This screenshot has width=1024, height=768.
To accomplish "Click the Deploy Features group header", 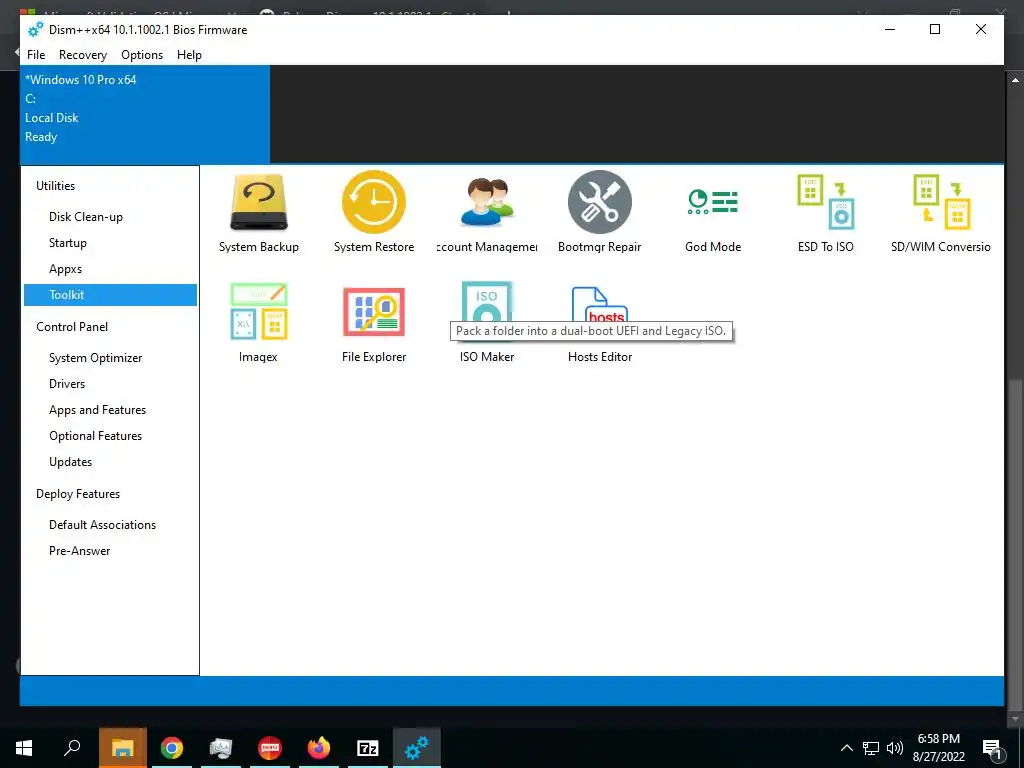I will coord(78,494).
